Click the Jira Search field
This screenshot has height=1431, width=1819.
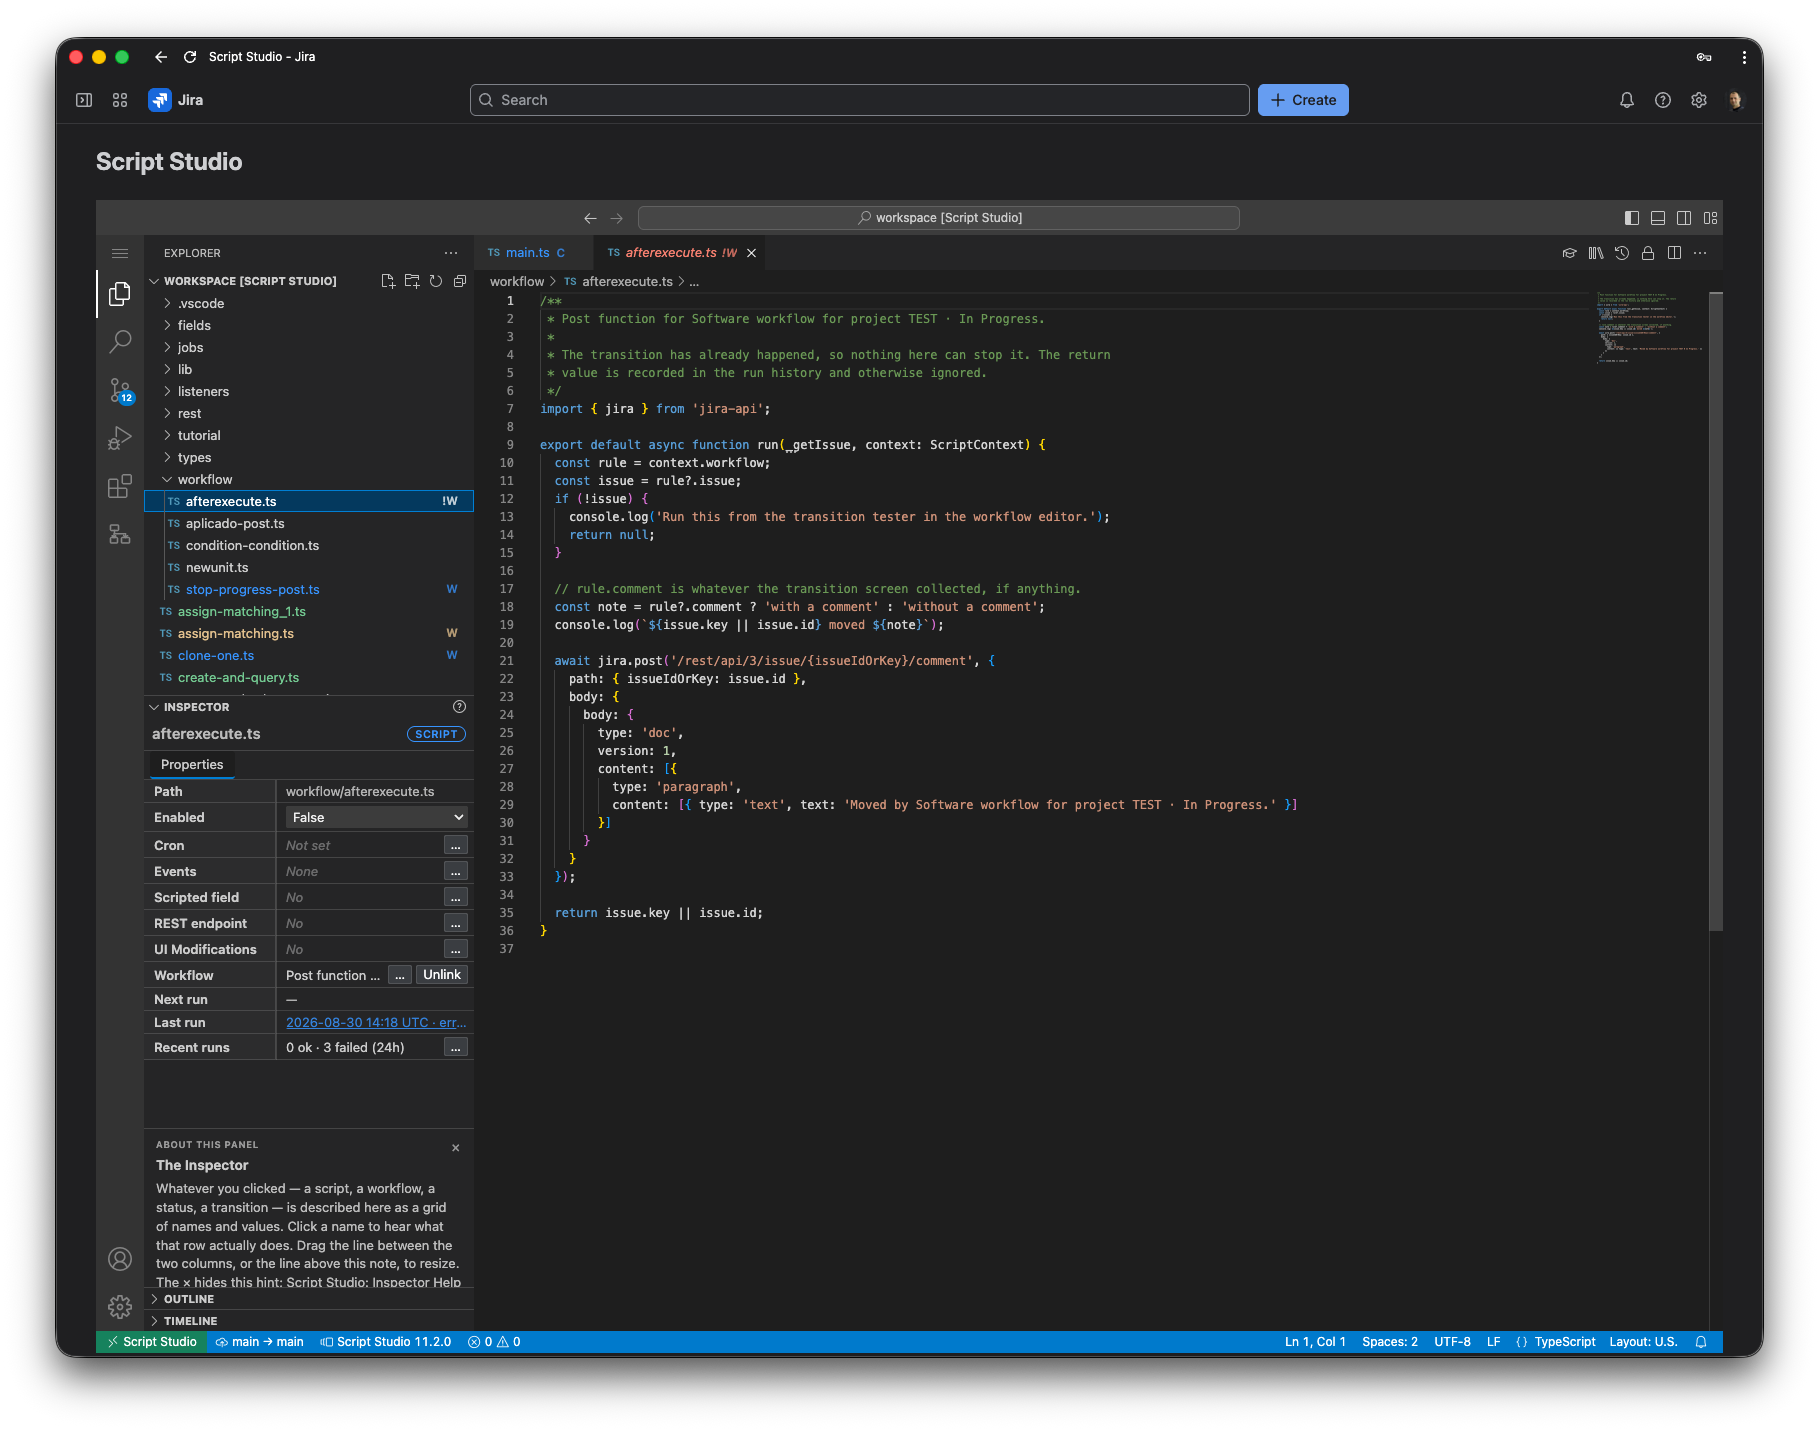point(859,100)
